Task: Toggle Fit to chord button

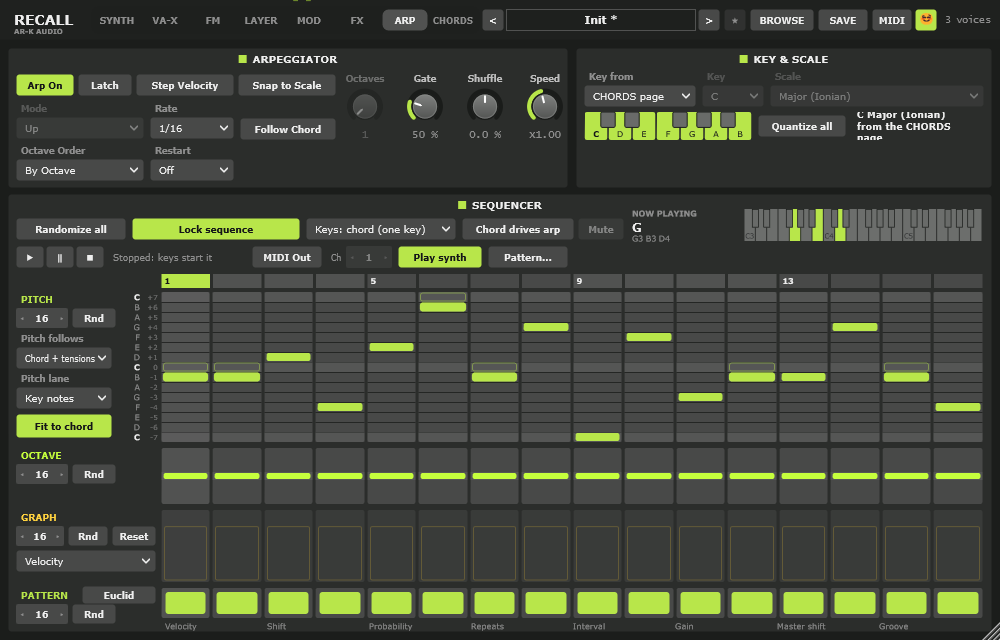Action: 64,426
